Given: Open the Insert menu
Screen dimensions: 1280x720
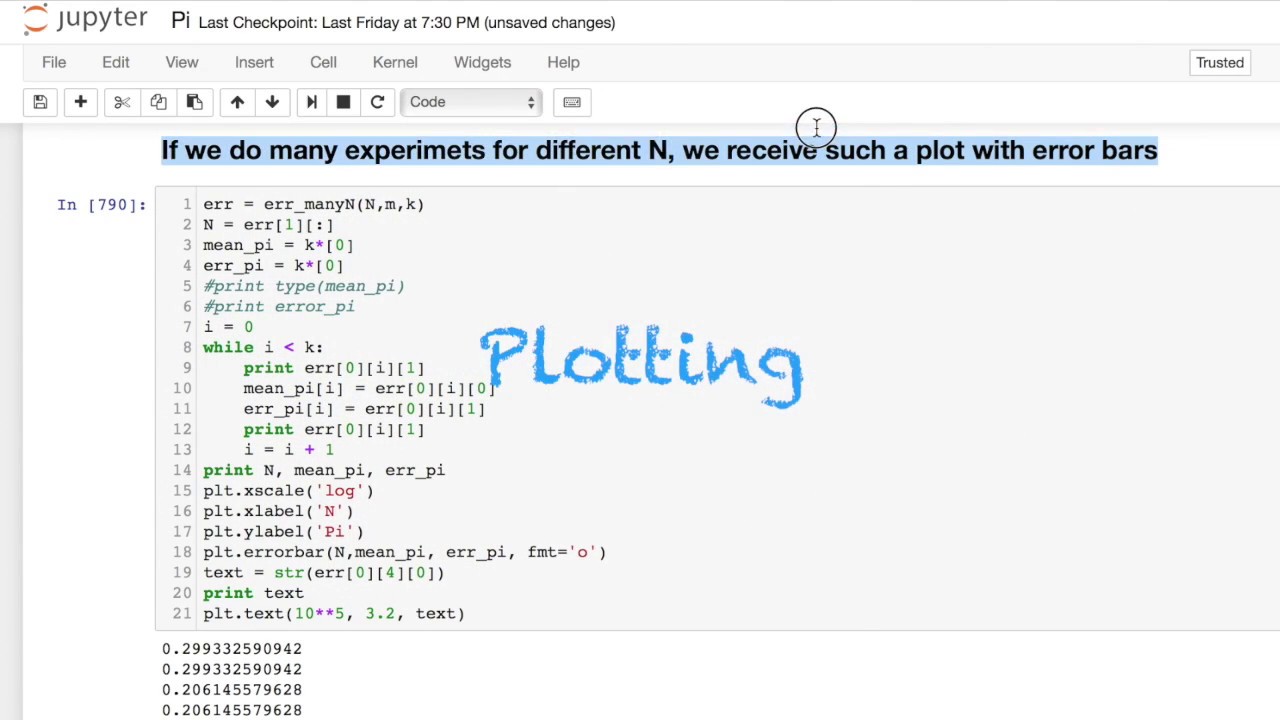Looking at the screenshot, I should click(x=254, y=62).
